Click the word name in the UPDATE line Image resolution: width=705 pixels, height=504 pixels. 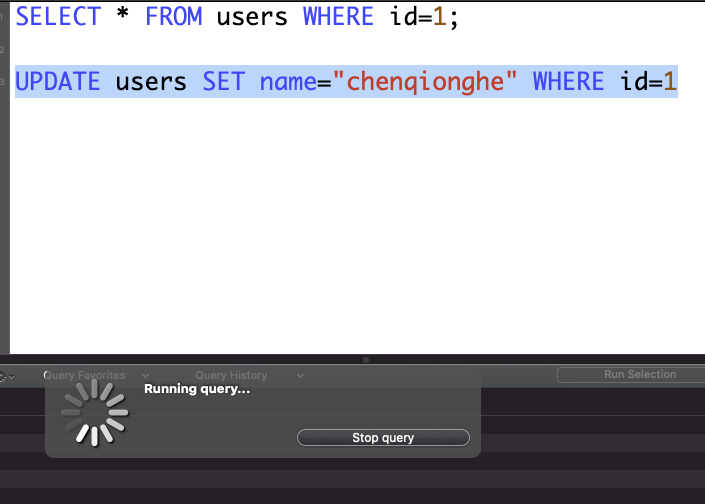pos(288,82)
